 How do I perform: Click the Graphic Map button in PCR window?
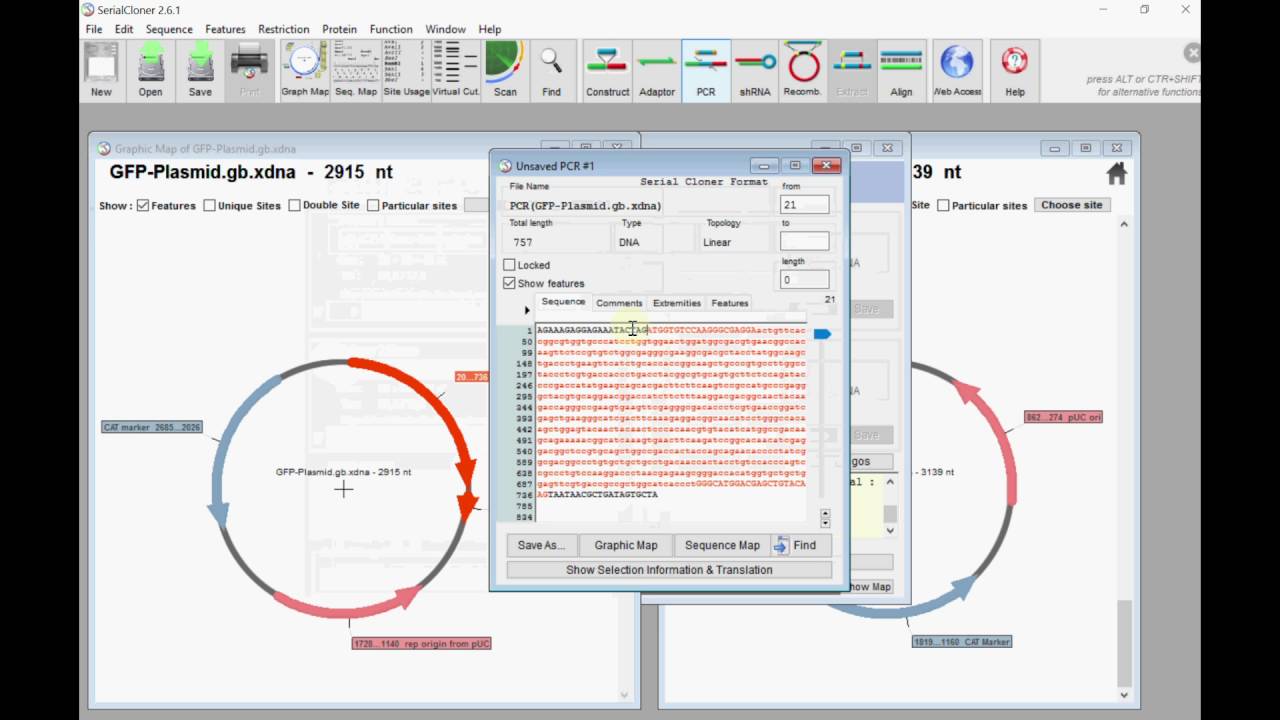tap(626, 545)
